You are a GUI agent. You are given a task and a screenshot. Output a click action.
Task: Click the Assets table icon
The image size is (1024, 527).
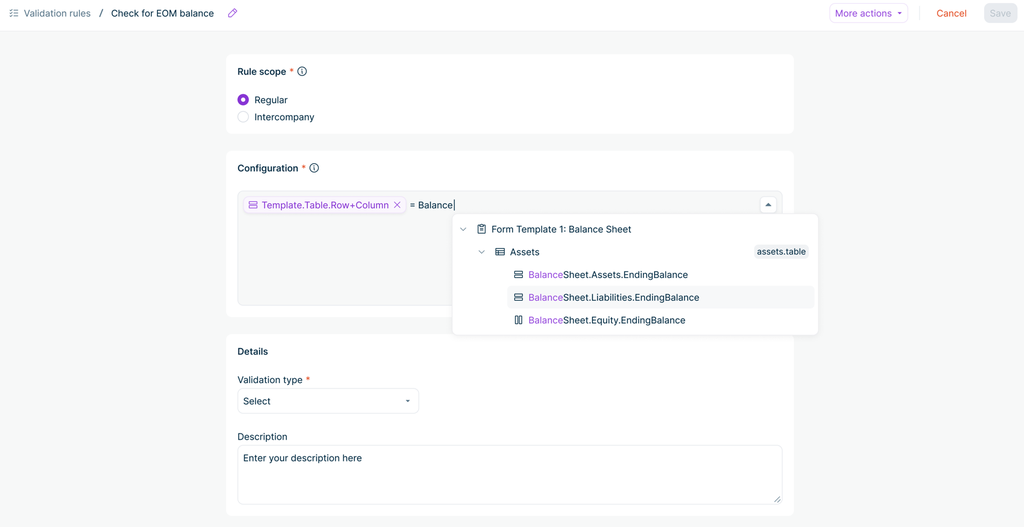click(500, 252)
